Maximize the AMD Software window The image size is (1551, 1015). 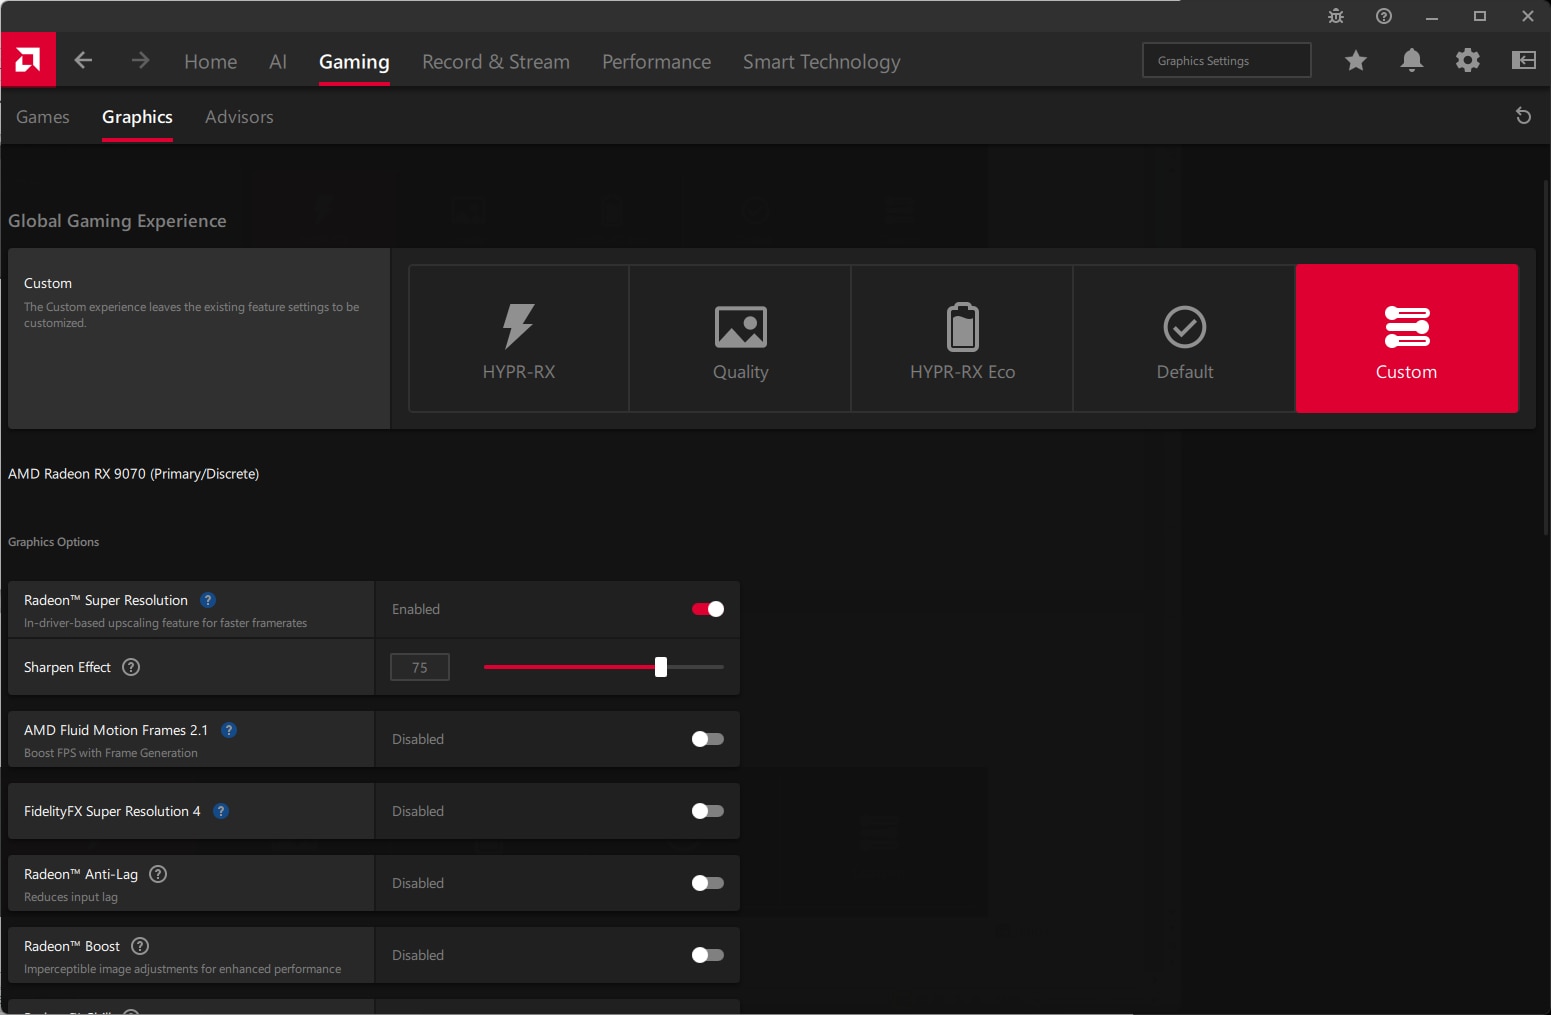(x=1480, y=16)
